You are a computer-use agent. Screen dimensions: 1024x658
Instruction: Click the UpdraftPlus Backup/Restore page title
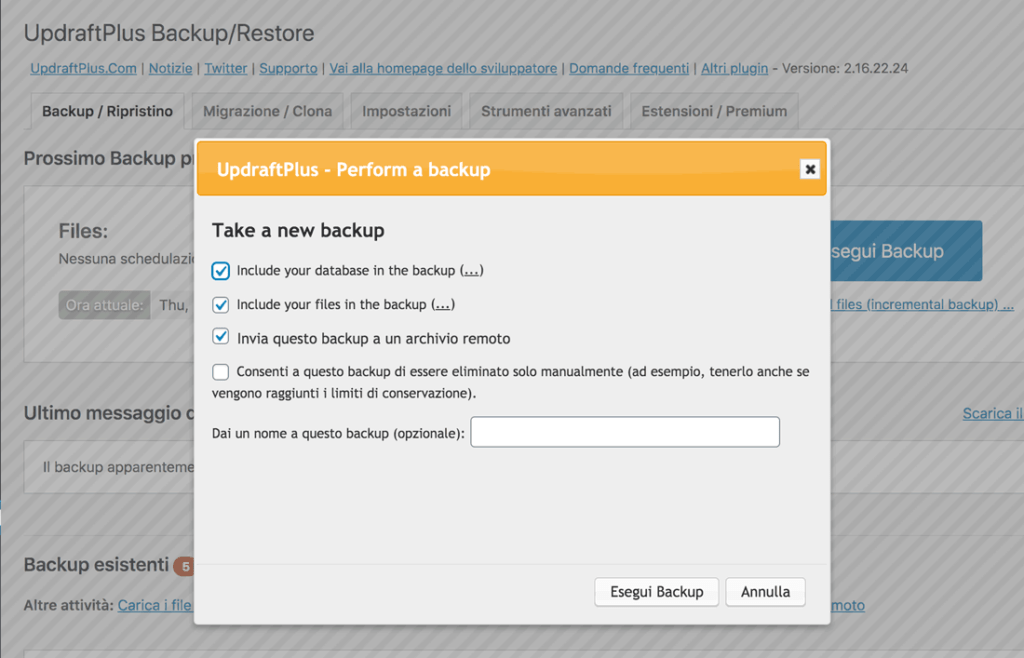point(169,33)
